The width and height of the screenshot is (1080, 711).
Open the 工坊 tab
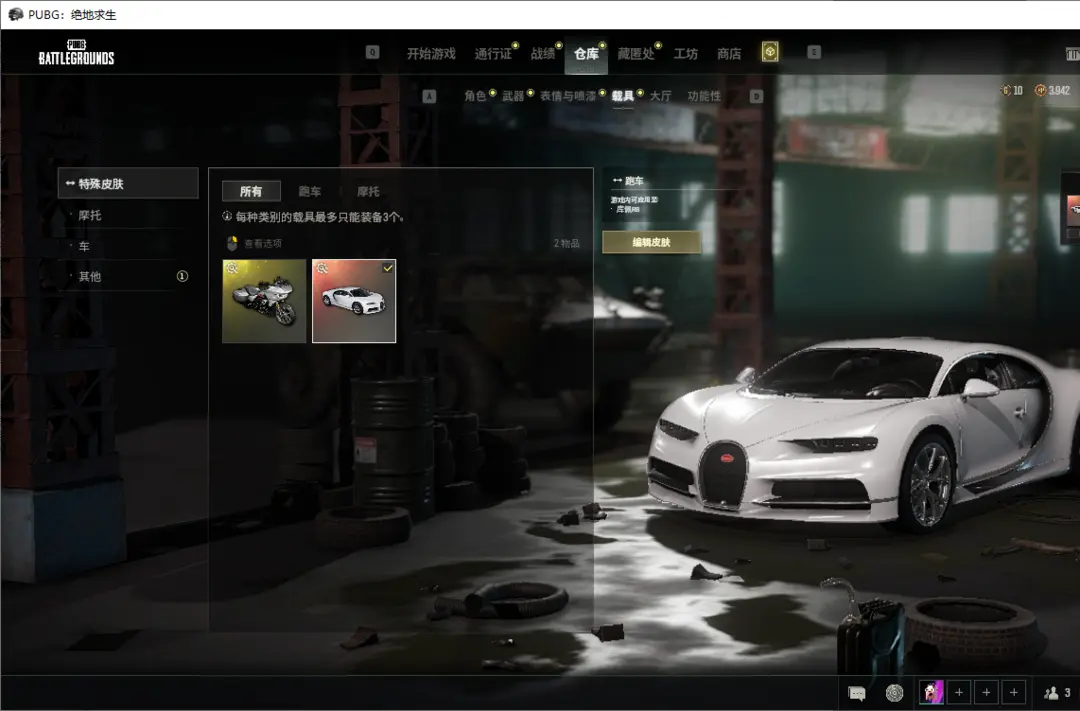pyautogui.click(x=685, y=54)
